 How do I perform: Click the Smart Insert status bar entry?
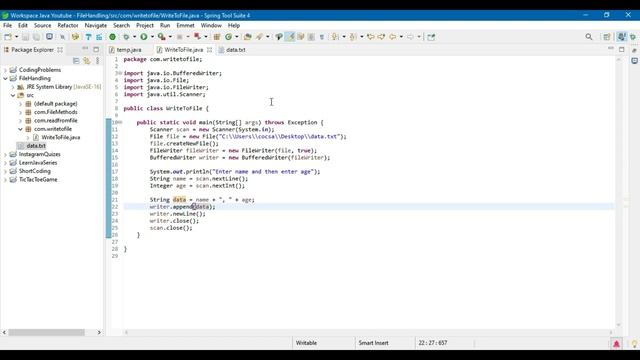tap(373, 343)
